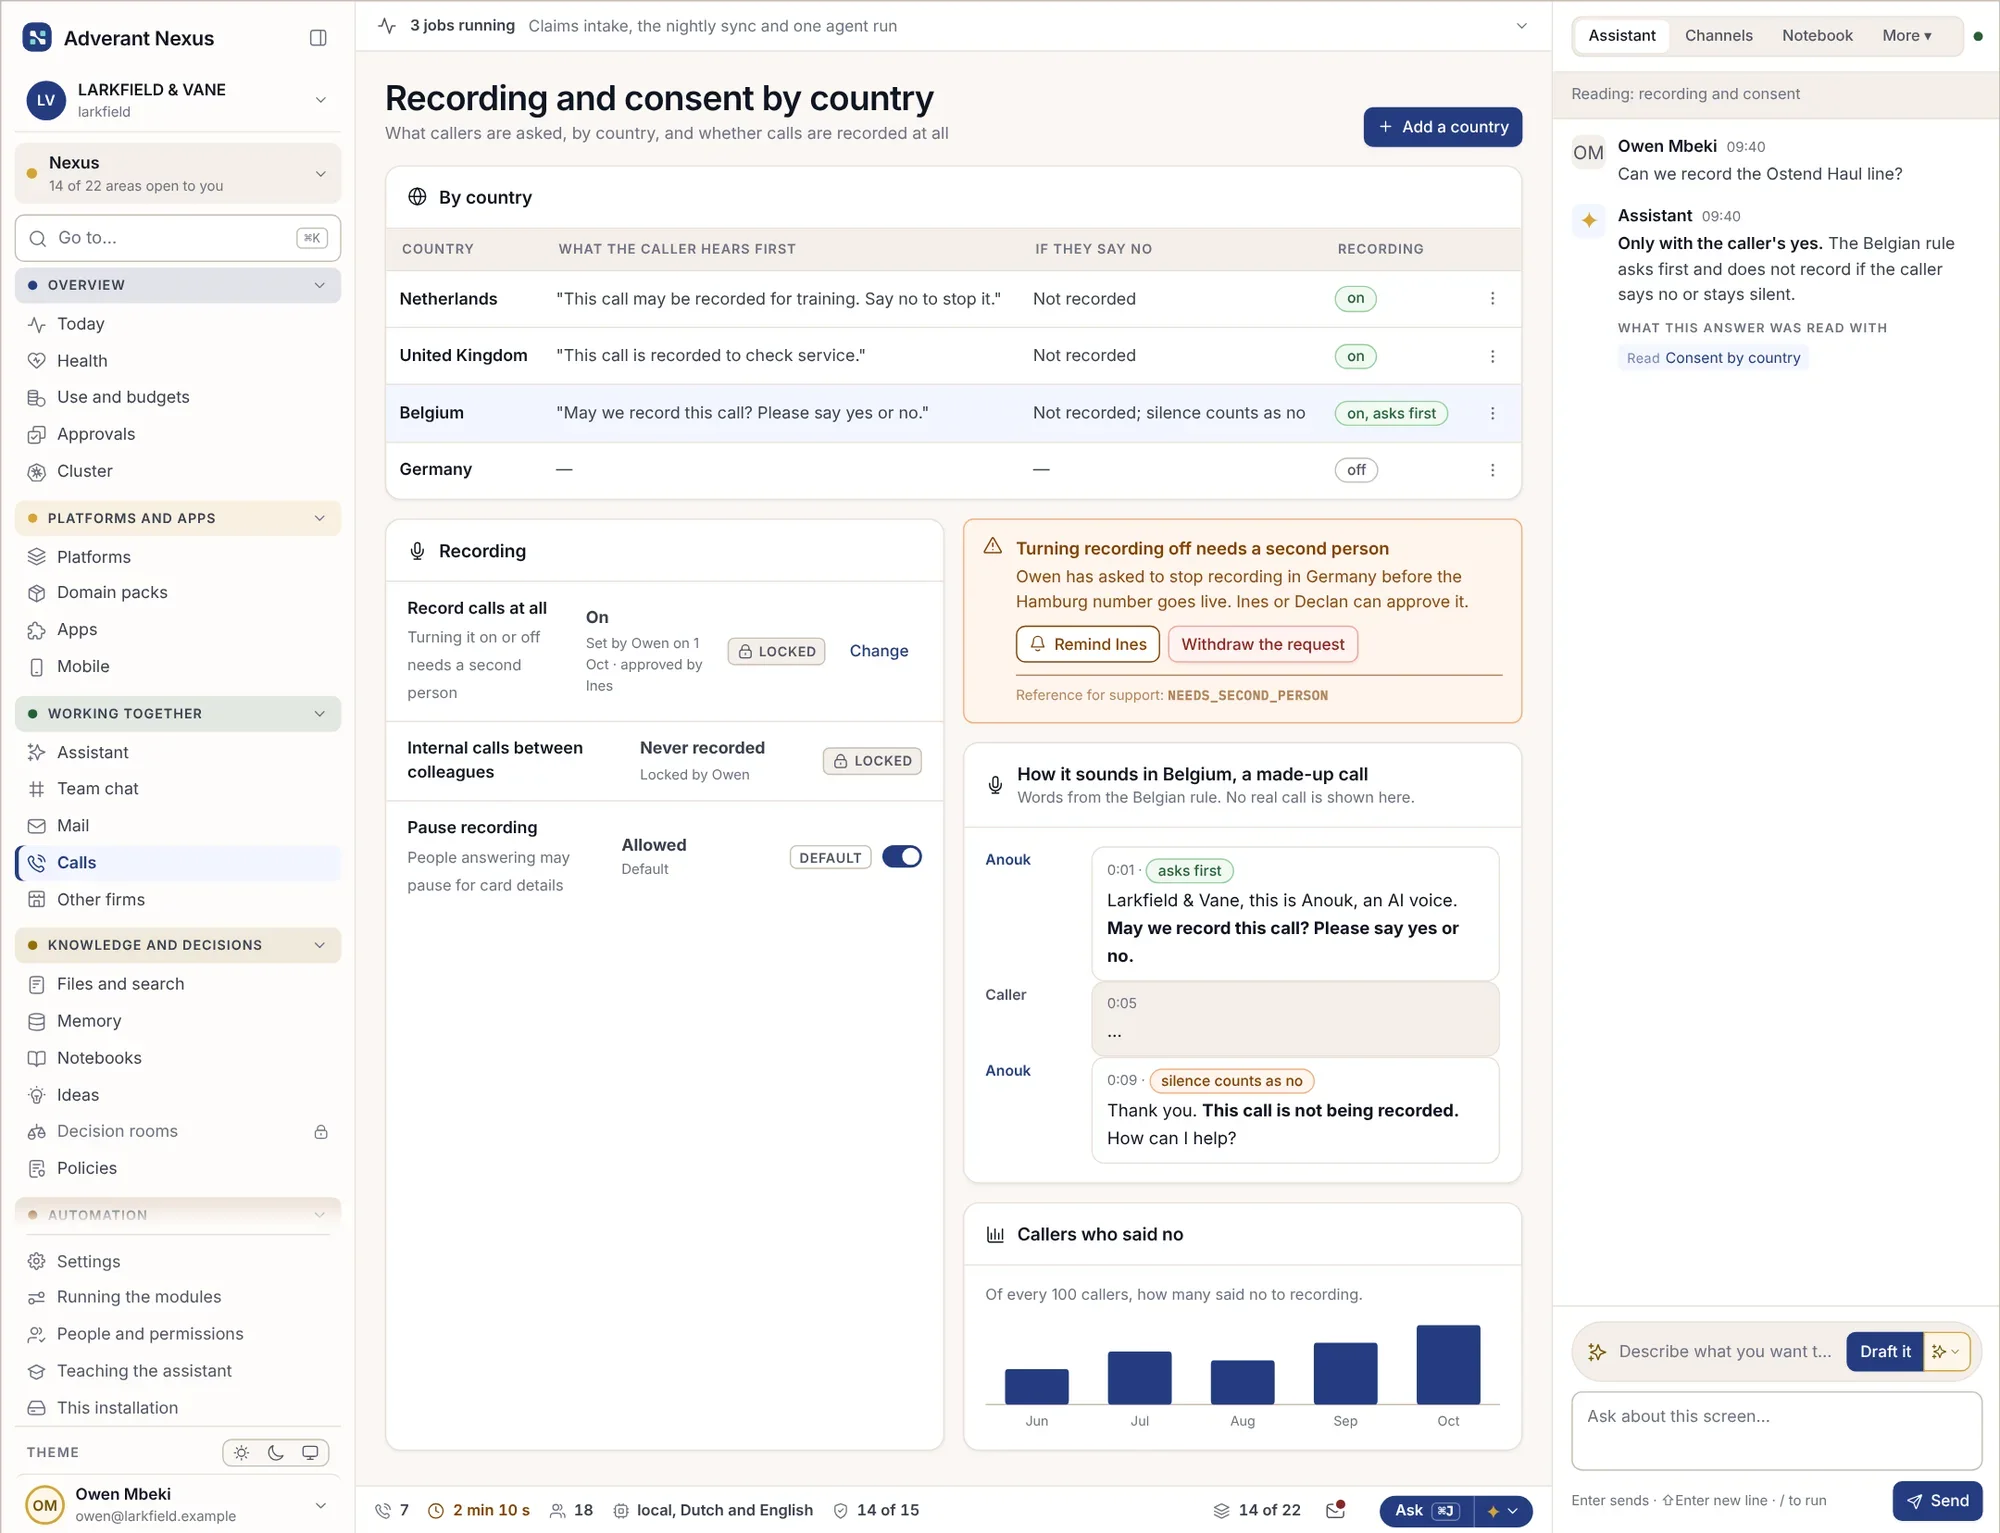Image resolution: width=2000 pixels, height=1533 pixels.
Task: Click the calls count 7 status item
Action: [392, 1510]
